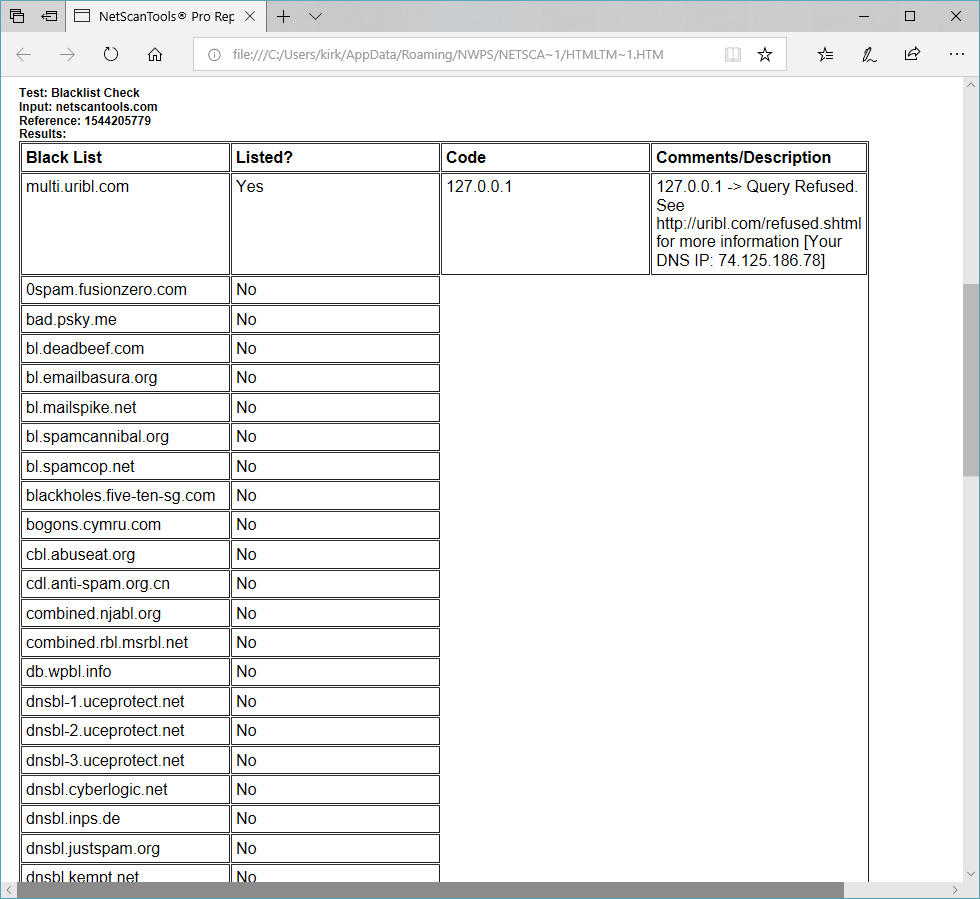The image size is (980, 899).
Task: Select bad.psky.me row text
Action: [x=71, y=319]
